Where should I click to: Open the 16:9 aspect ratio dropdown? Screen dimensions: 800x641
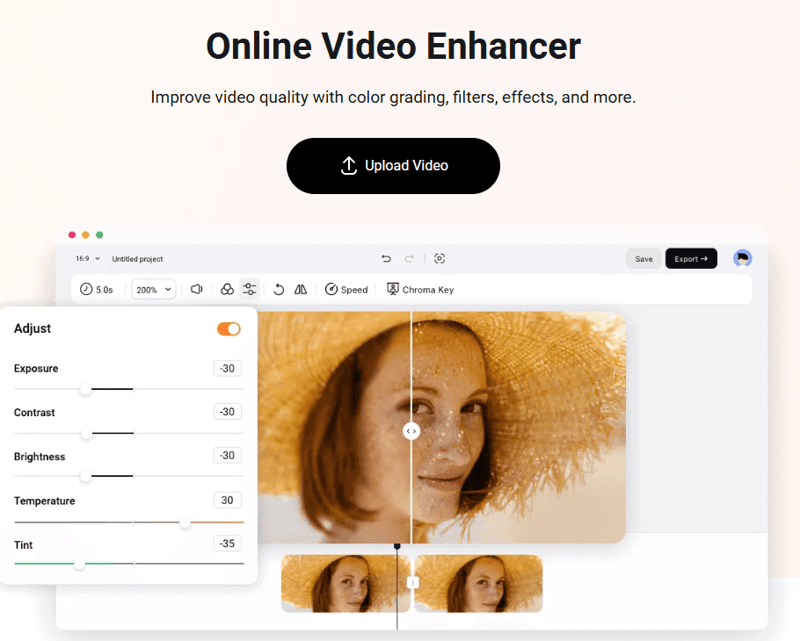(84, 258)
